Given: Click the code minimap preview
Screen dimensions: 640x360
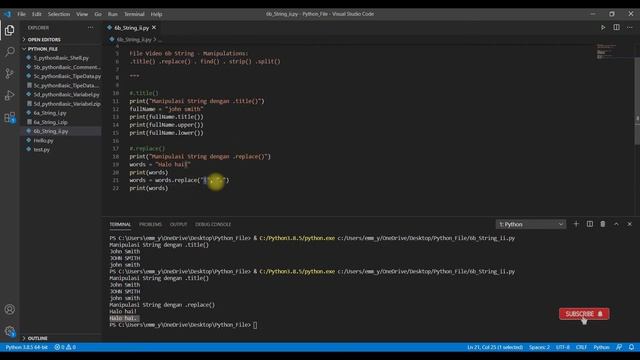Looking at the screenshot, I should click(607, 51).
